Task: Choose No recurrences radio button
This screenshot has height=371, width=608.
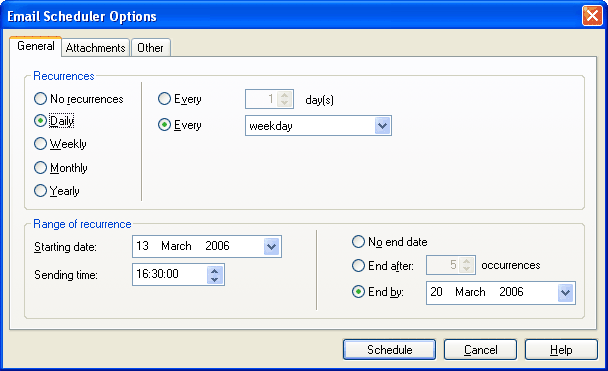Action: (x=79, y=99)
